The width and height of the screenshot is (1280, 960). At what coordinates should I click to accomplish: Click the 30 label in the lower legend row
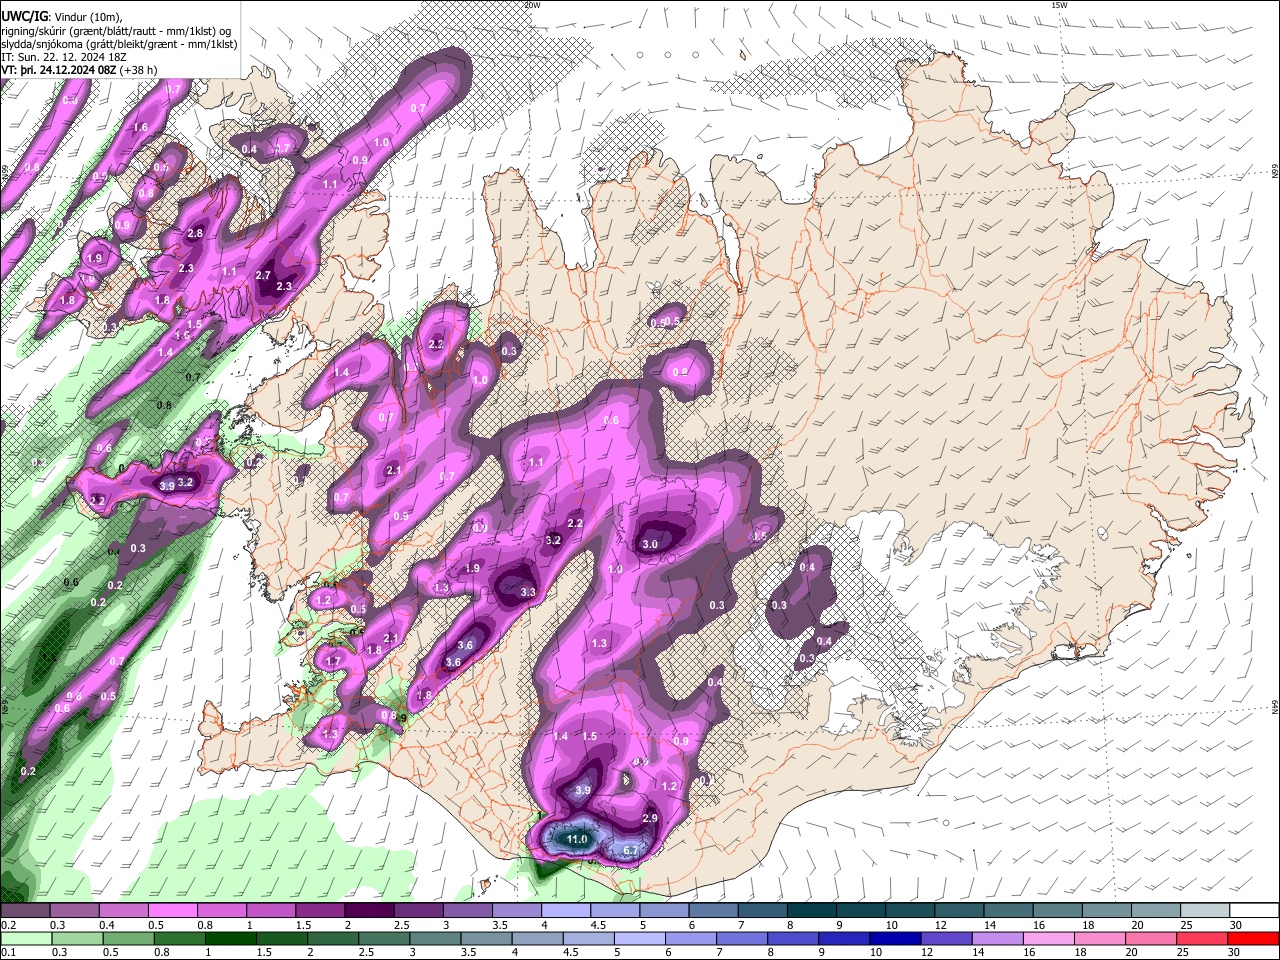tap(1235, 952)
